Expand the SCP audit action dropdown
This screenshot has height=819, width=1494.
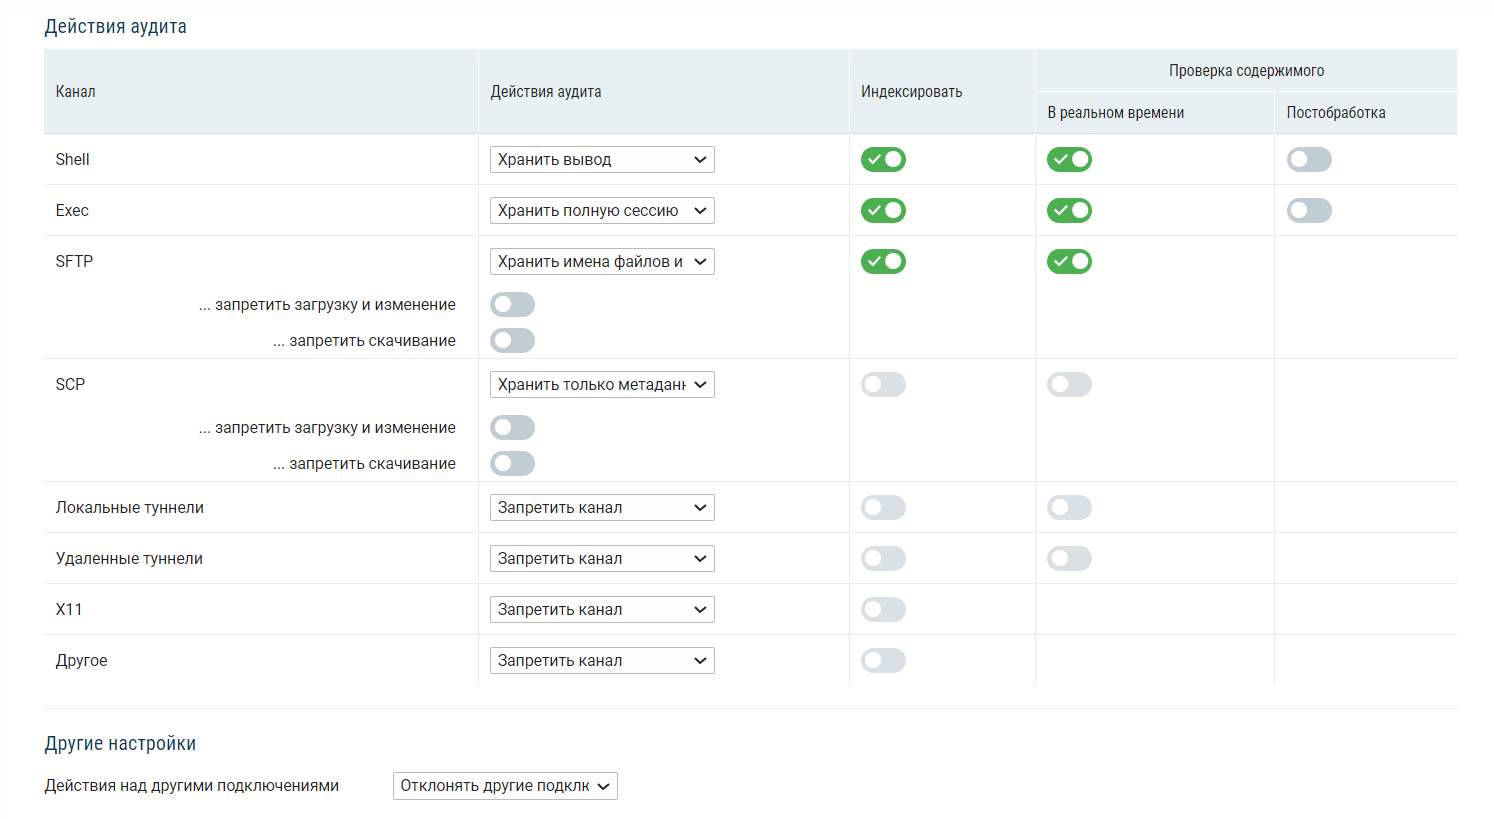coord(602,385)
